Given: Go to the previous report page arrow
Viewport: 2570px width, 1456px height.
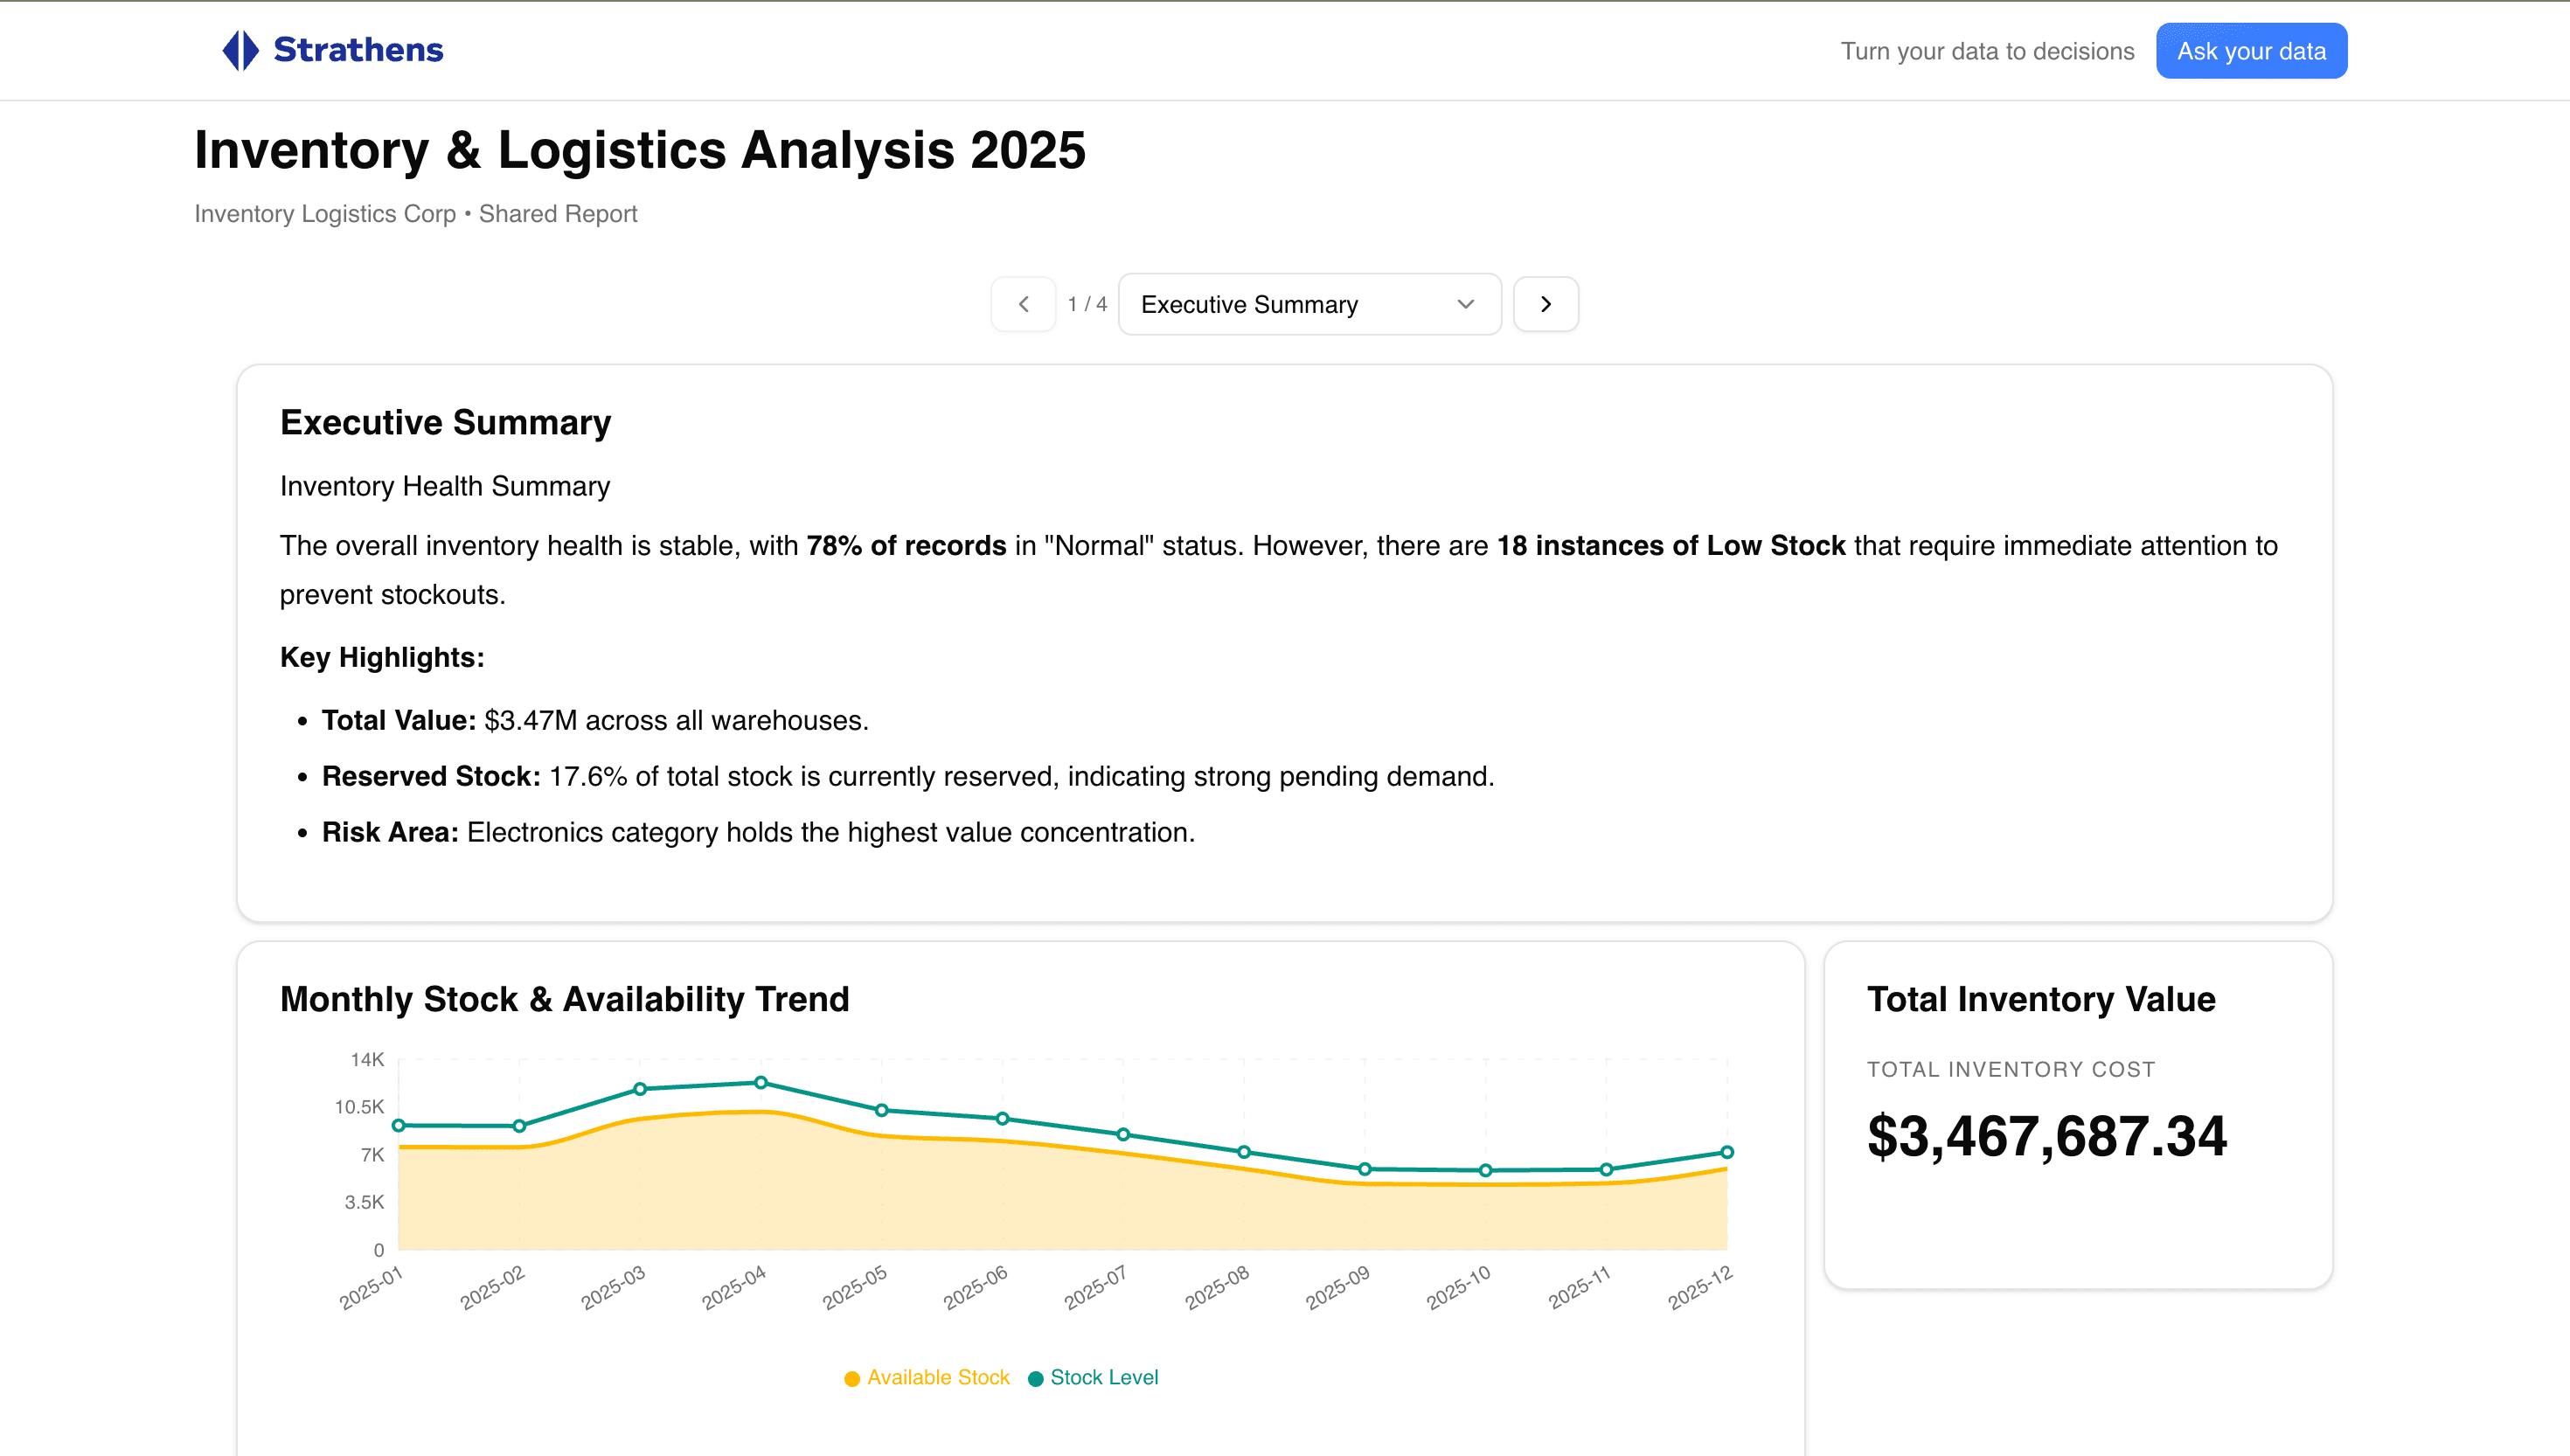Looking at the screenshot, I should 1023,304.
